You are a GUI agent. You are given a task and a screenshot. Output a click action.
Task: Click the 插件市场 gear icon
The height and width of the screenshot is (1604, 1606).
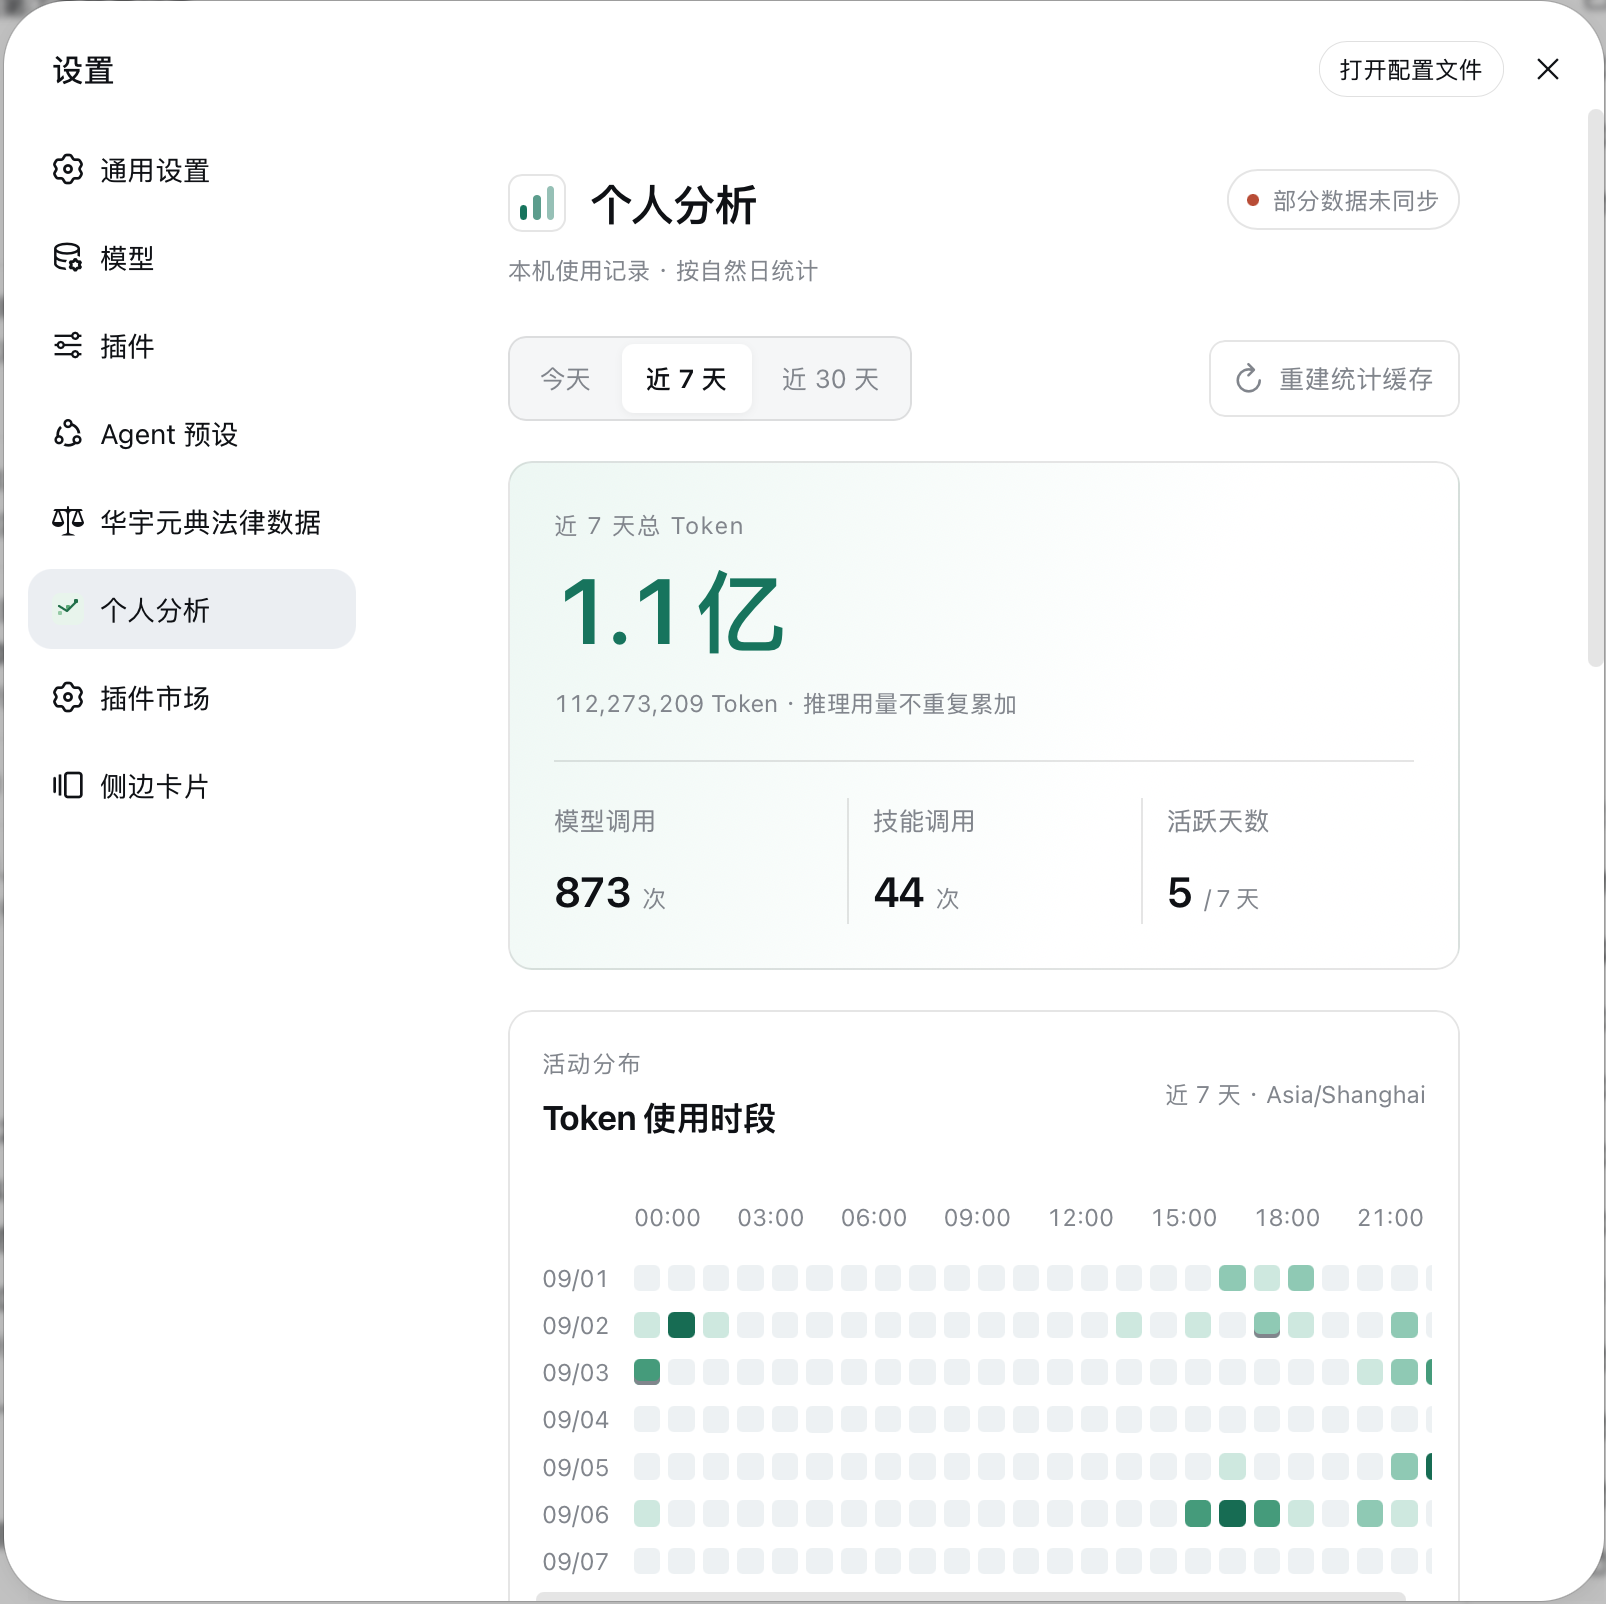pos(67,698)
